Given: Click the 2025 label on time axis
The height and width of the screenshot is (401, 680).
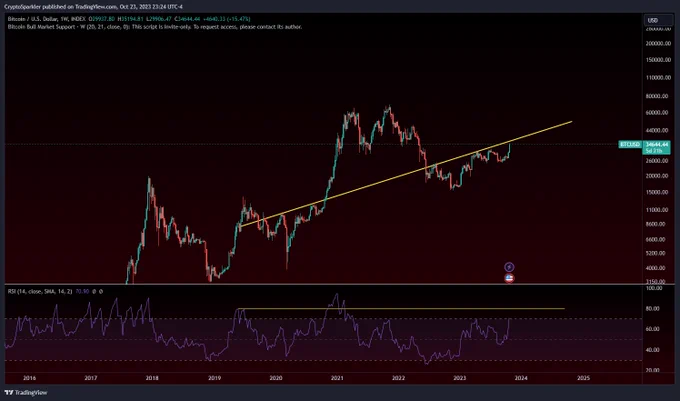Looking at the screenshot, I should 584,378.
